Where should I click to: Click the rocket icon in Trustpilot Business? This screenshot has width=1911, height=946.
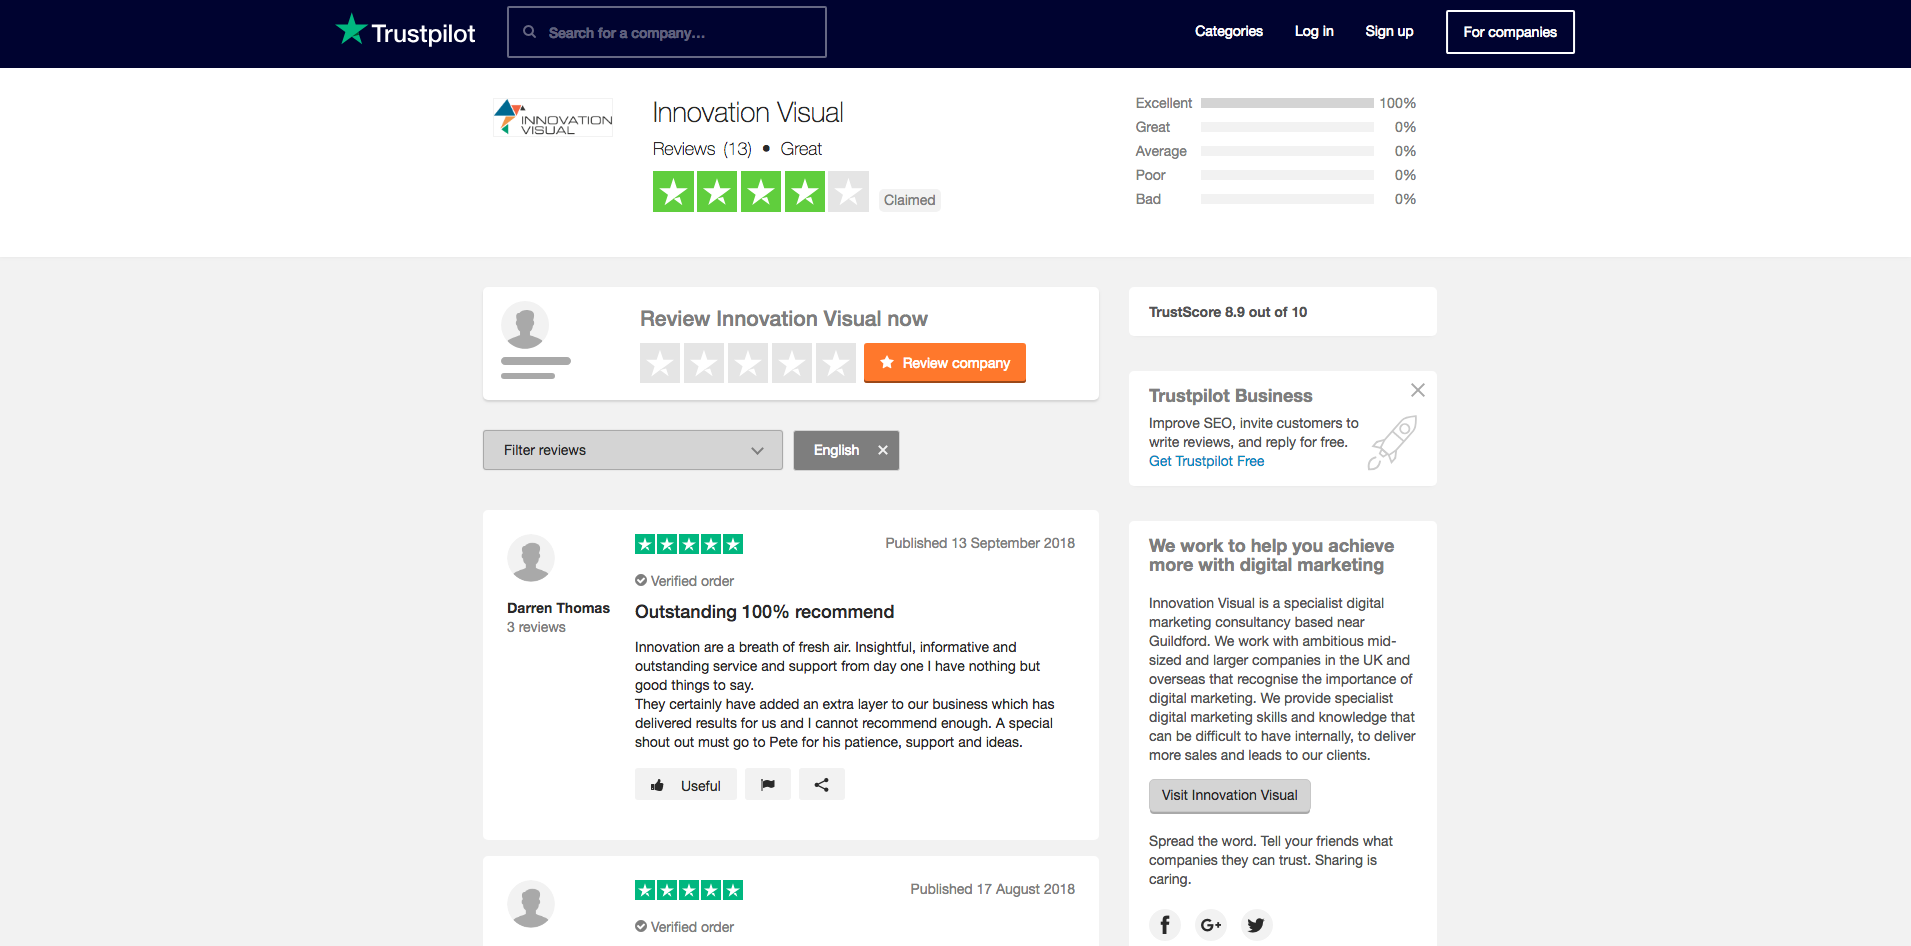point(1393,442)
